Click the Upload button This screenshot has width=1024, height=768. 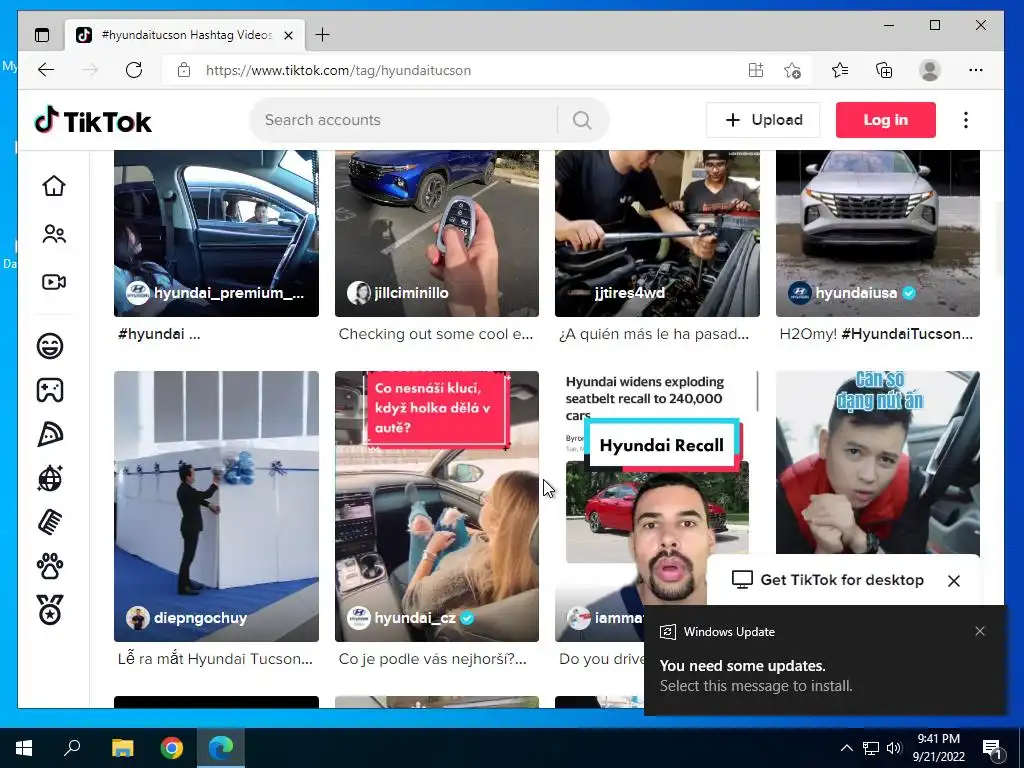(x=763, y=120)
